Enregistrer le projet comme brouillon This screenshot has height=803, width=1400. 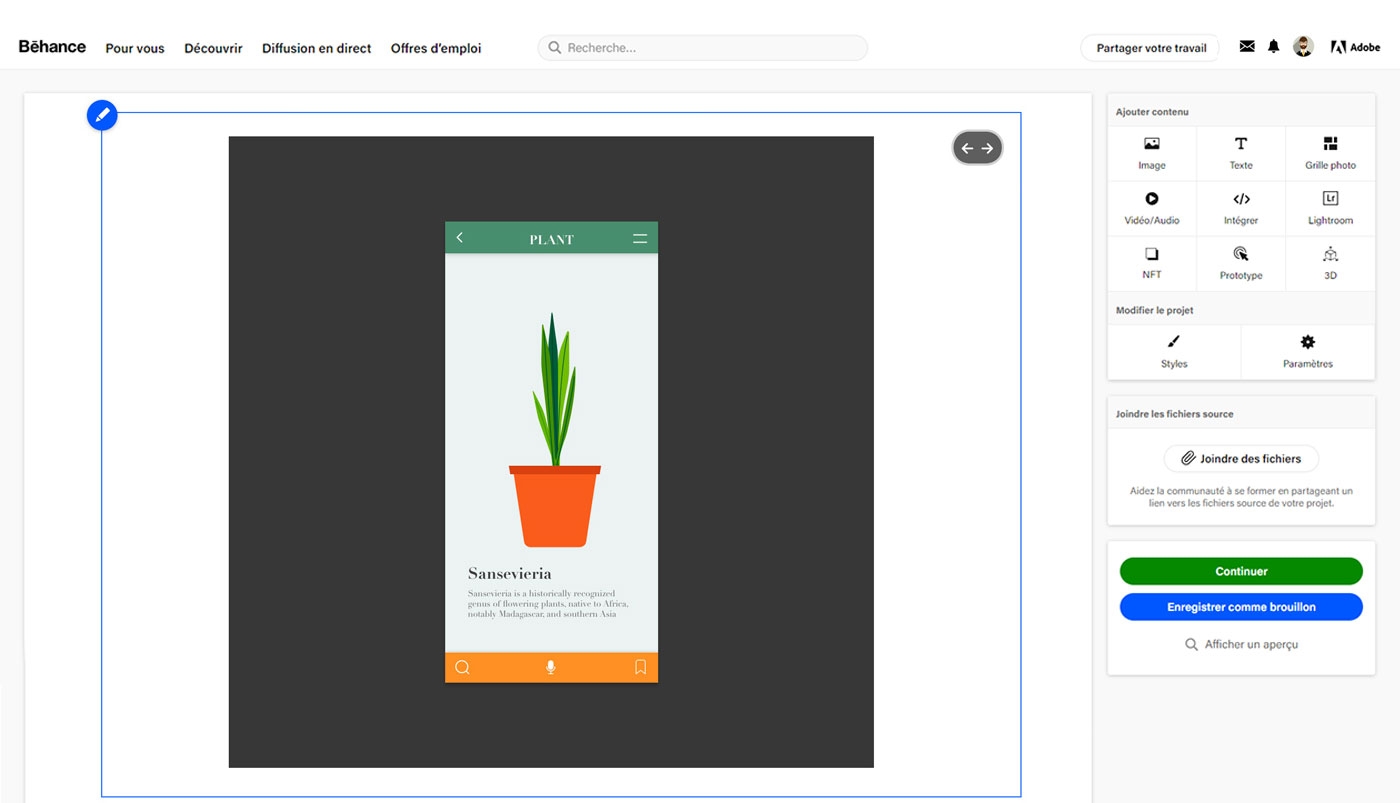1240,606
